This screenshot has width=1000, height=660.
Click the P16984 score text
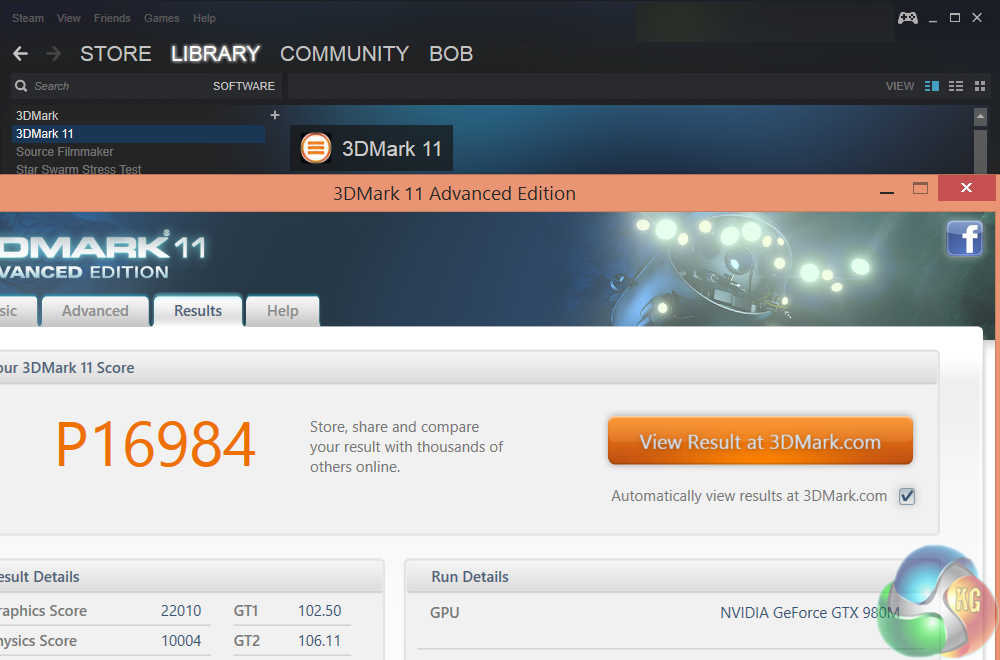tap(156, 444)
